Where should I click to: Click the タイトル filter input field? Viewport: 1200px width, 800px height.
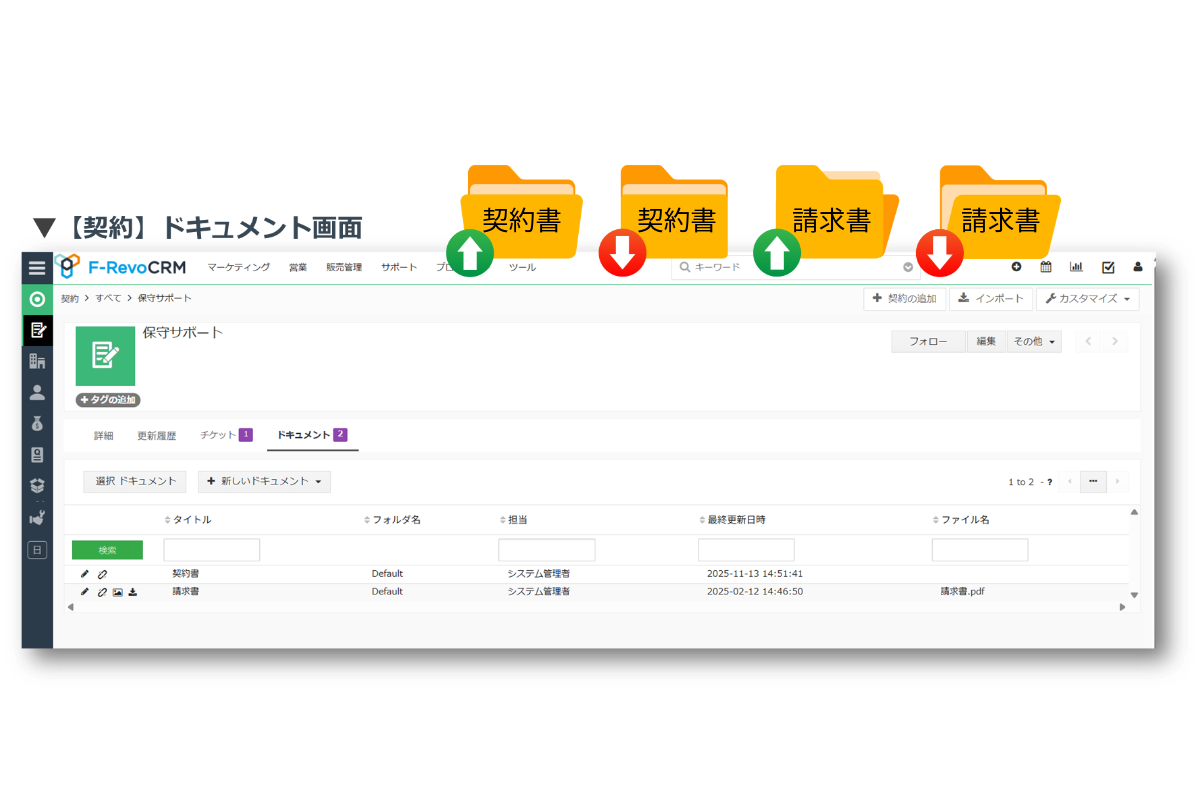[x=212, y=550]
